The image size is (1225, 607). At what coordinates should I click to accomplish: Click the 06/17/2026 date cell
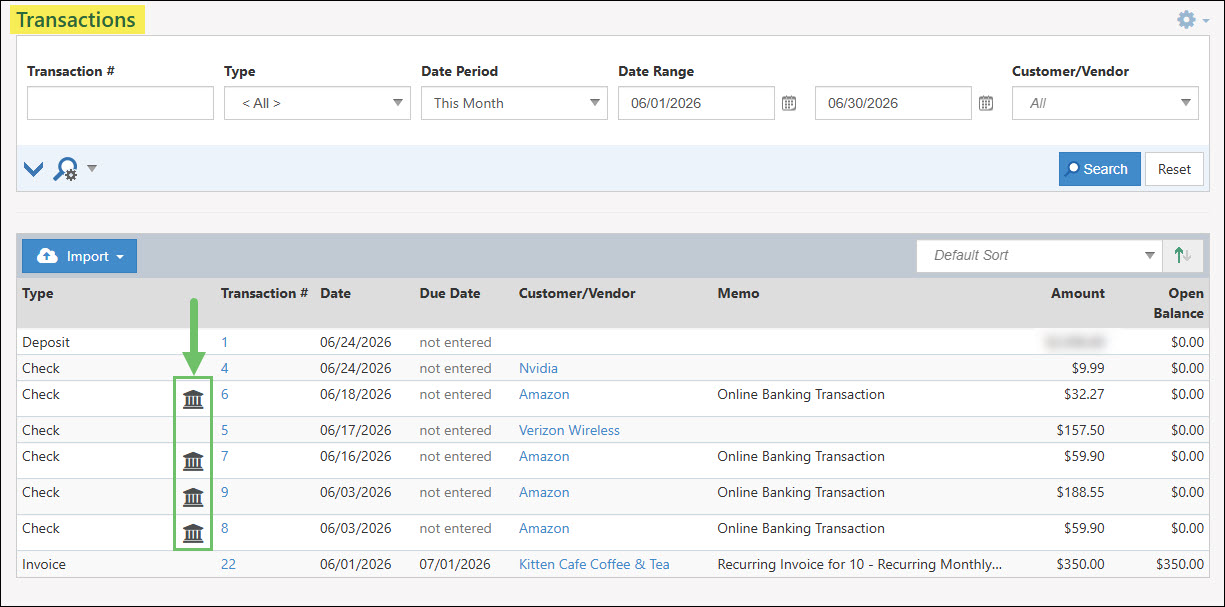click(x=356, y=430)
